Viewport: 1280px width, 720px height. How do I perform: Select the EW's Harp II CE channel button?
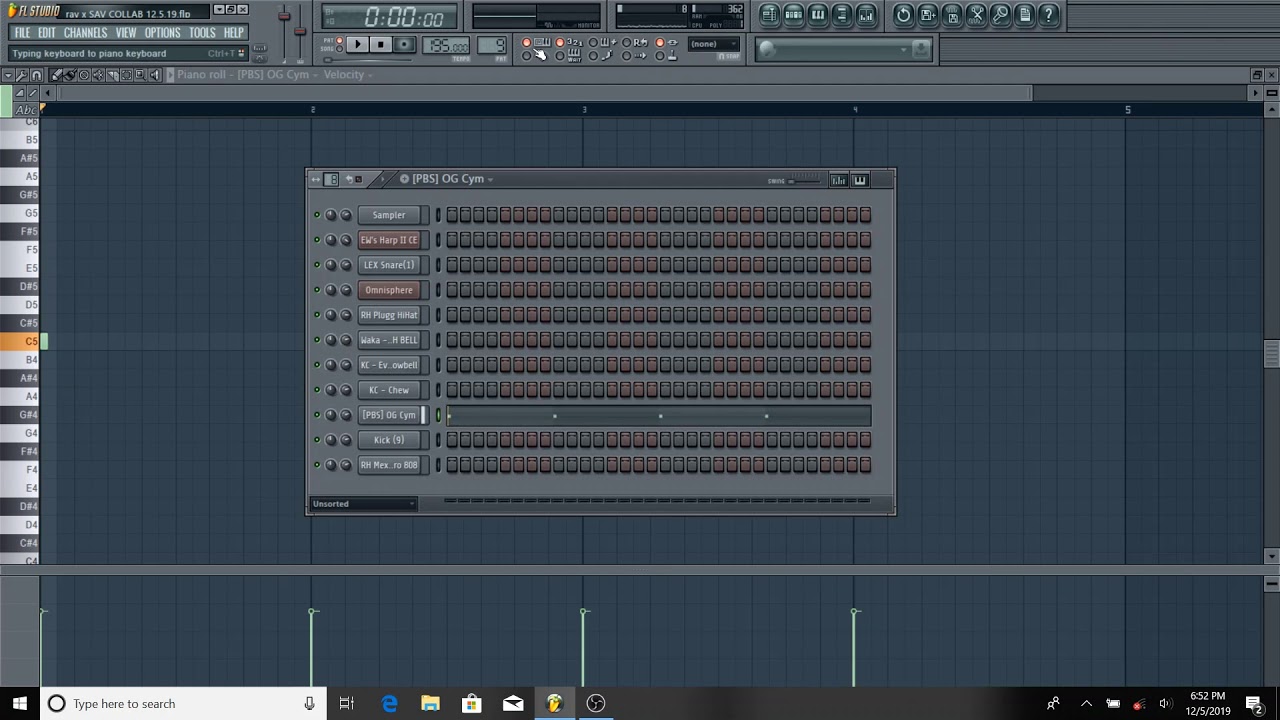[x=389, y=240]
